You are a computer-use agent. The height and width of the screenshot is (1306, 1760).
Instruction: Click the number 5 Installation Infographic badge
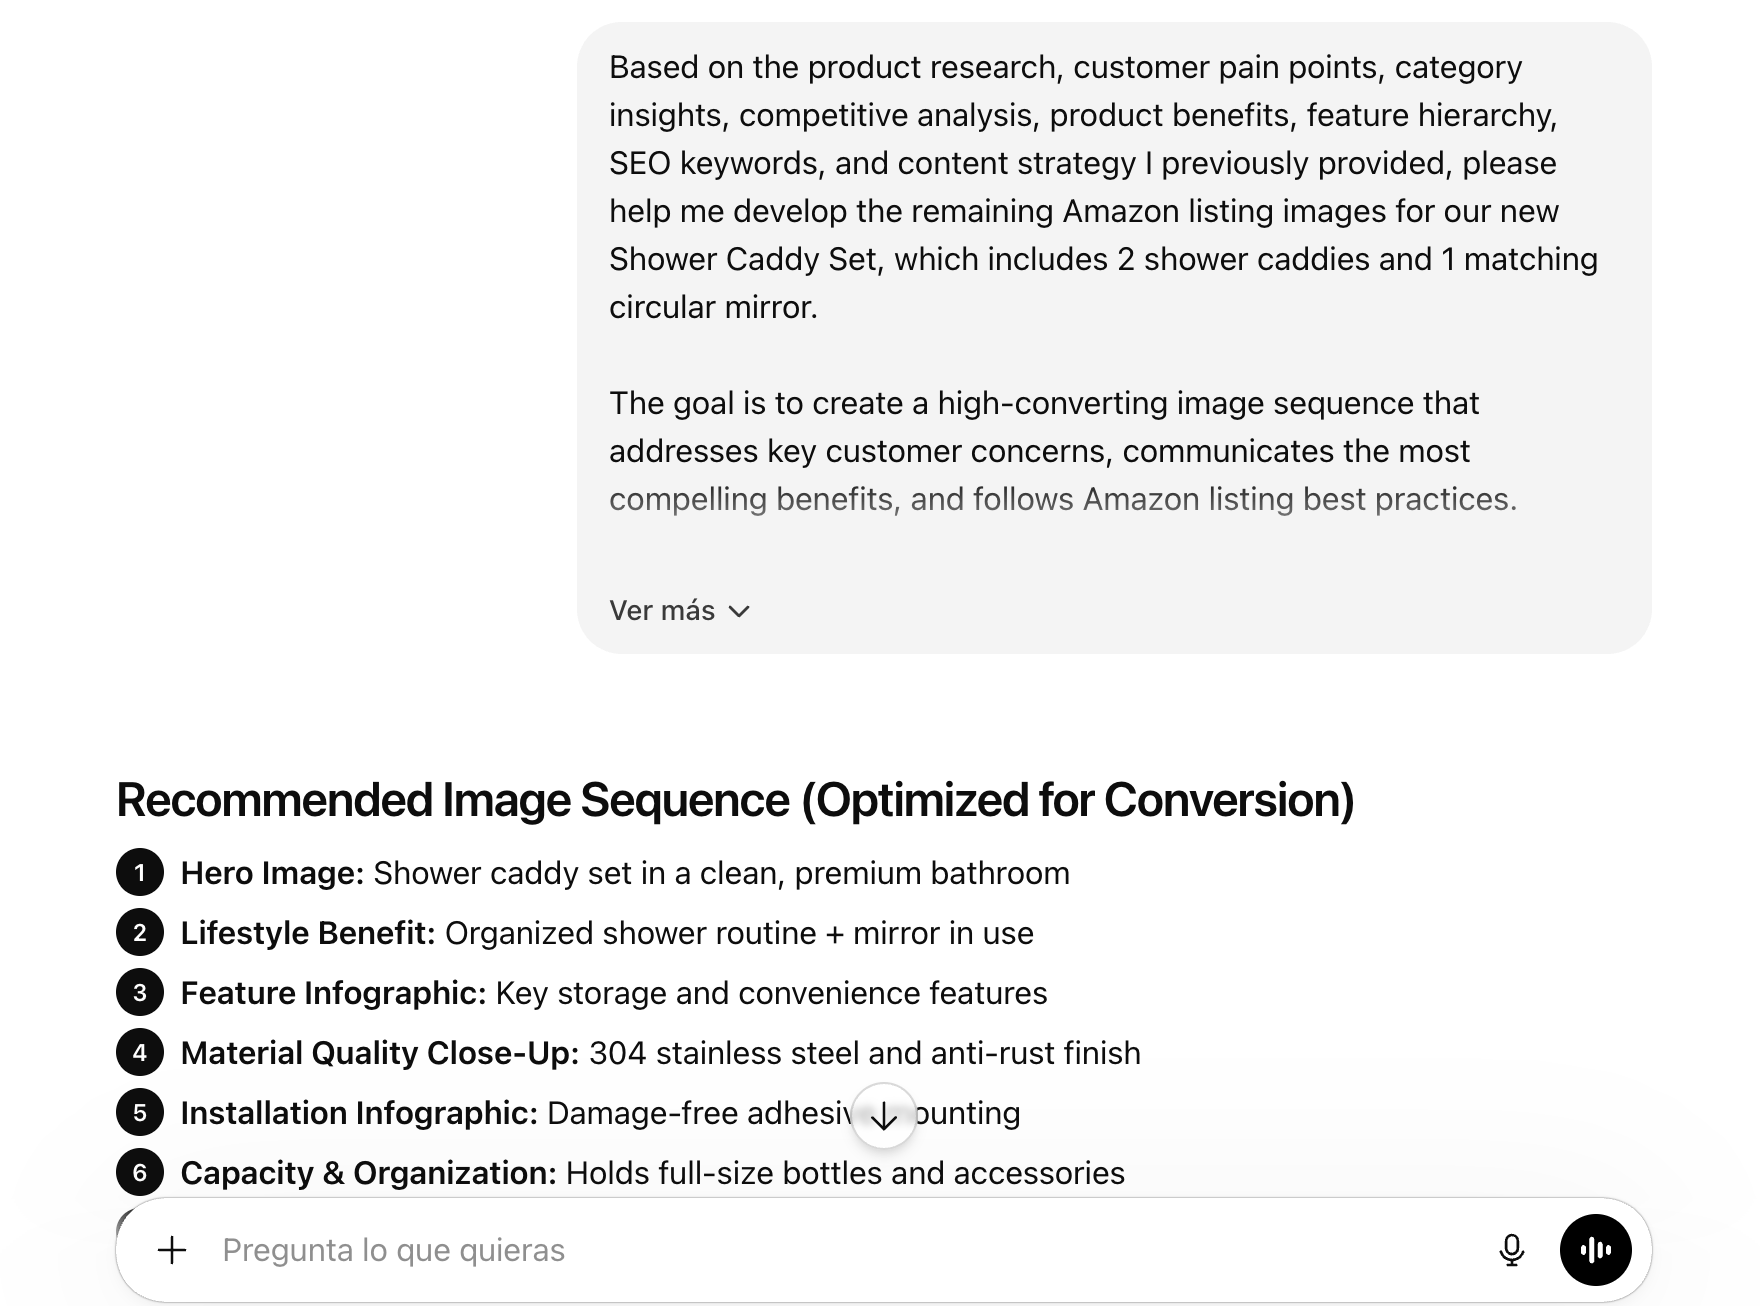(140, 1113)
